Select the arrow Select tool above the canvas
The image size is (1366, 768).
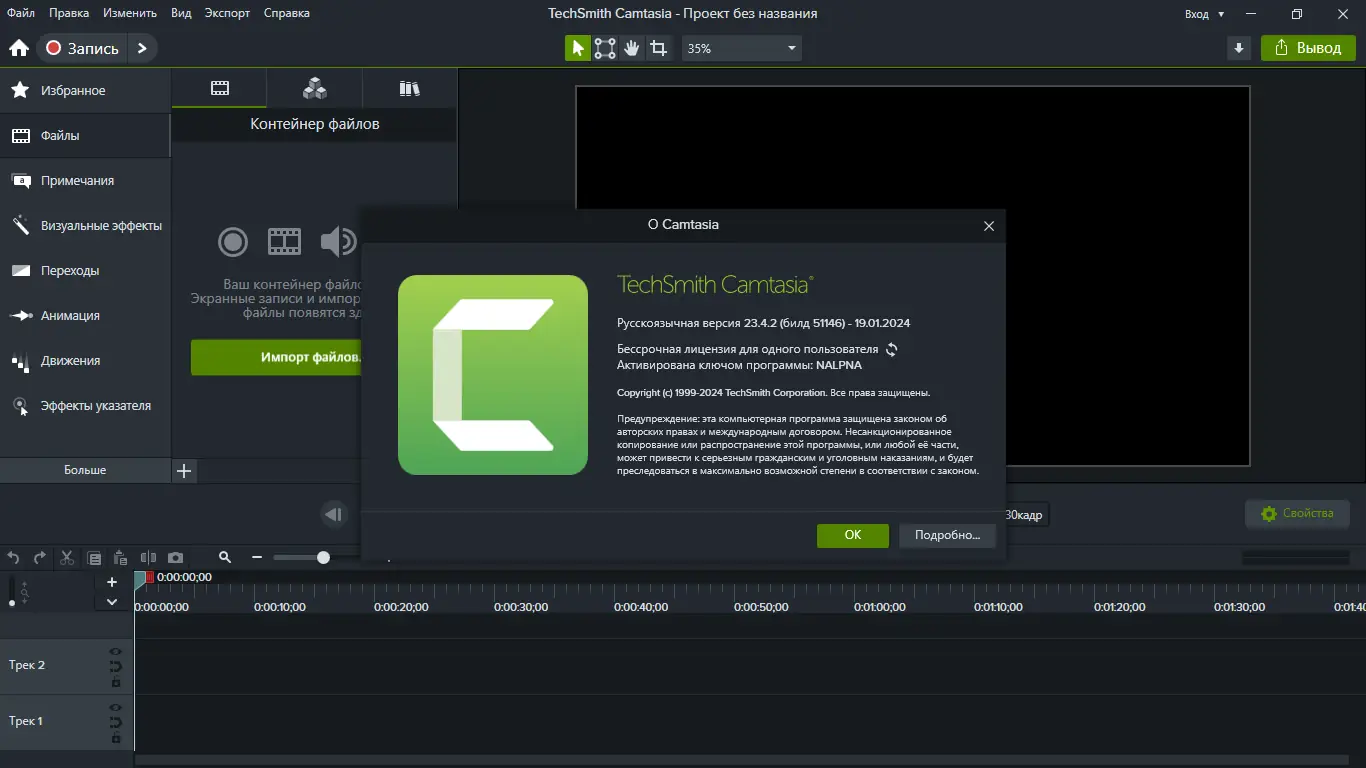tap(578, 48)
